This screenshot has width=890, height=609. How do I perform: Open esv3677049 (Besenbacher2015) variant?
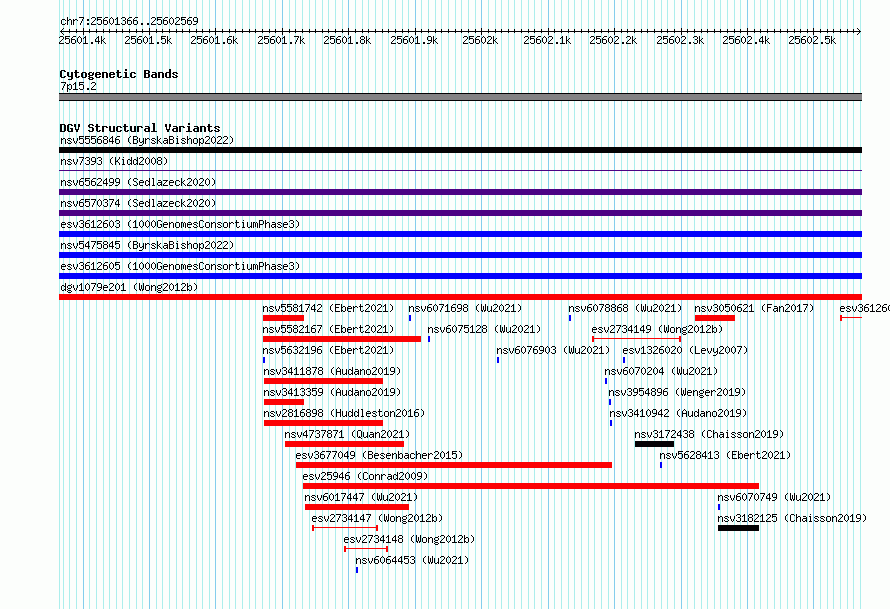tap(379, 455)
